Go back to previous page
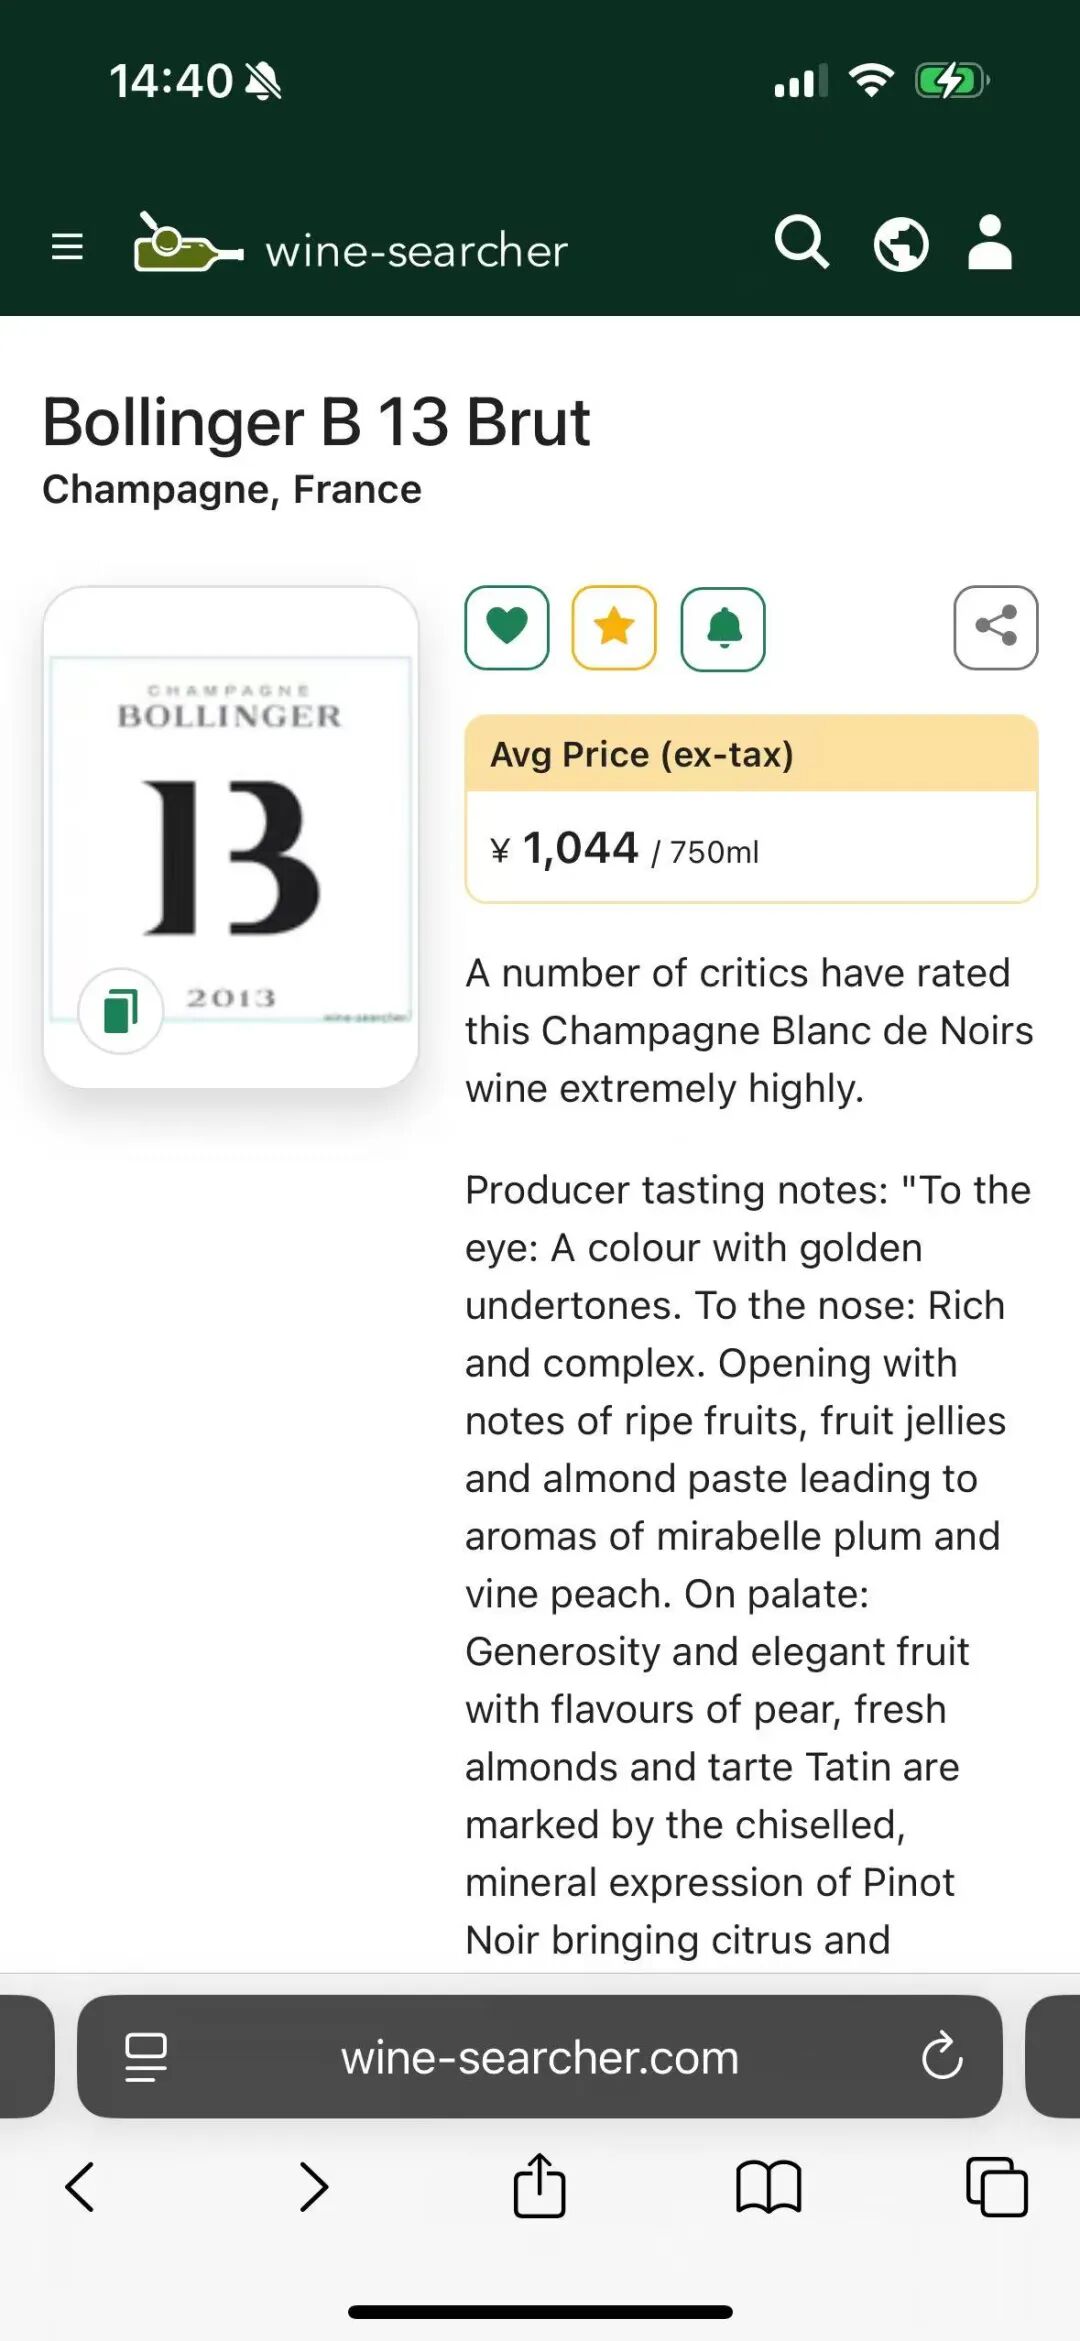 pos(80,2186)
